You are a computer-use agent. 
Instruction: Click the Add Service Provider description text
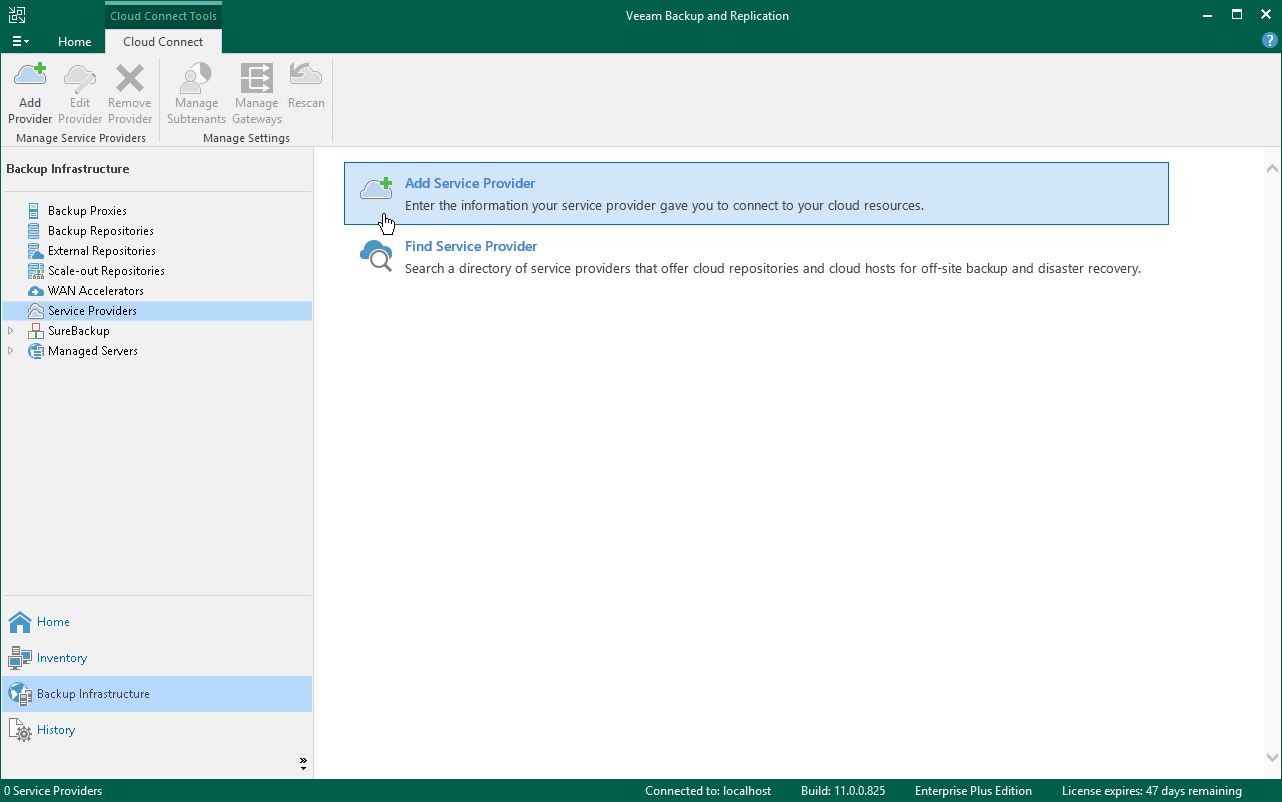(x=664, y=206)
